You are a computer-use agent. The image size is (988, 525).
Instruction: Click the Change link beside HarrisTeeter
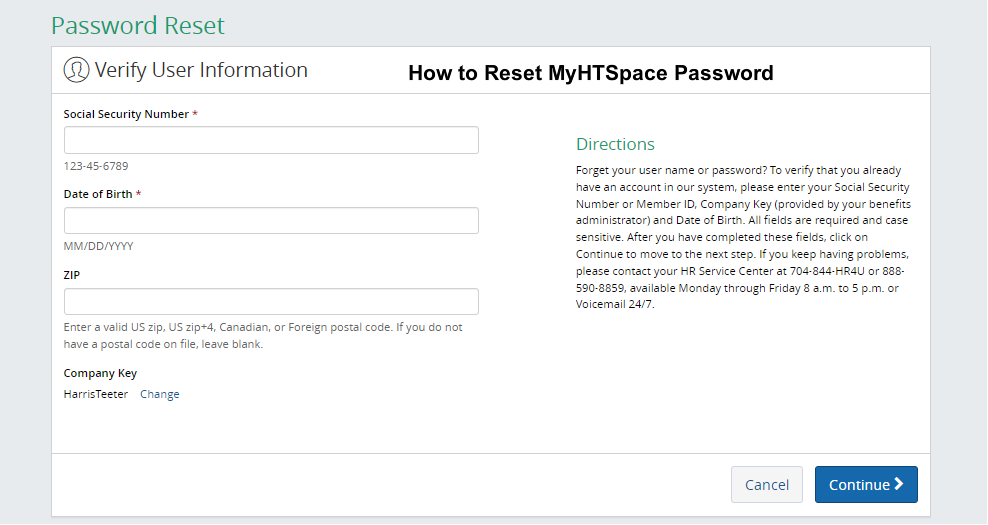click(159, 394)
